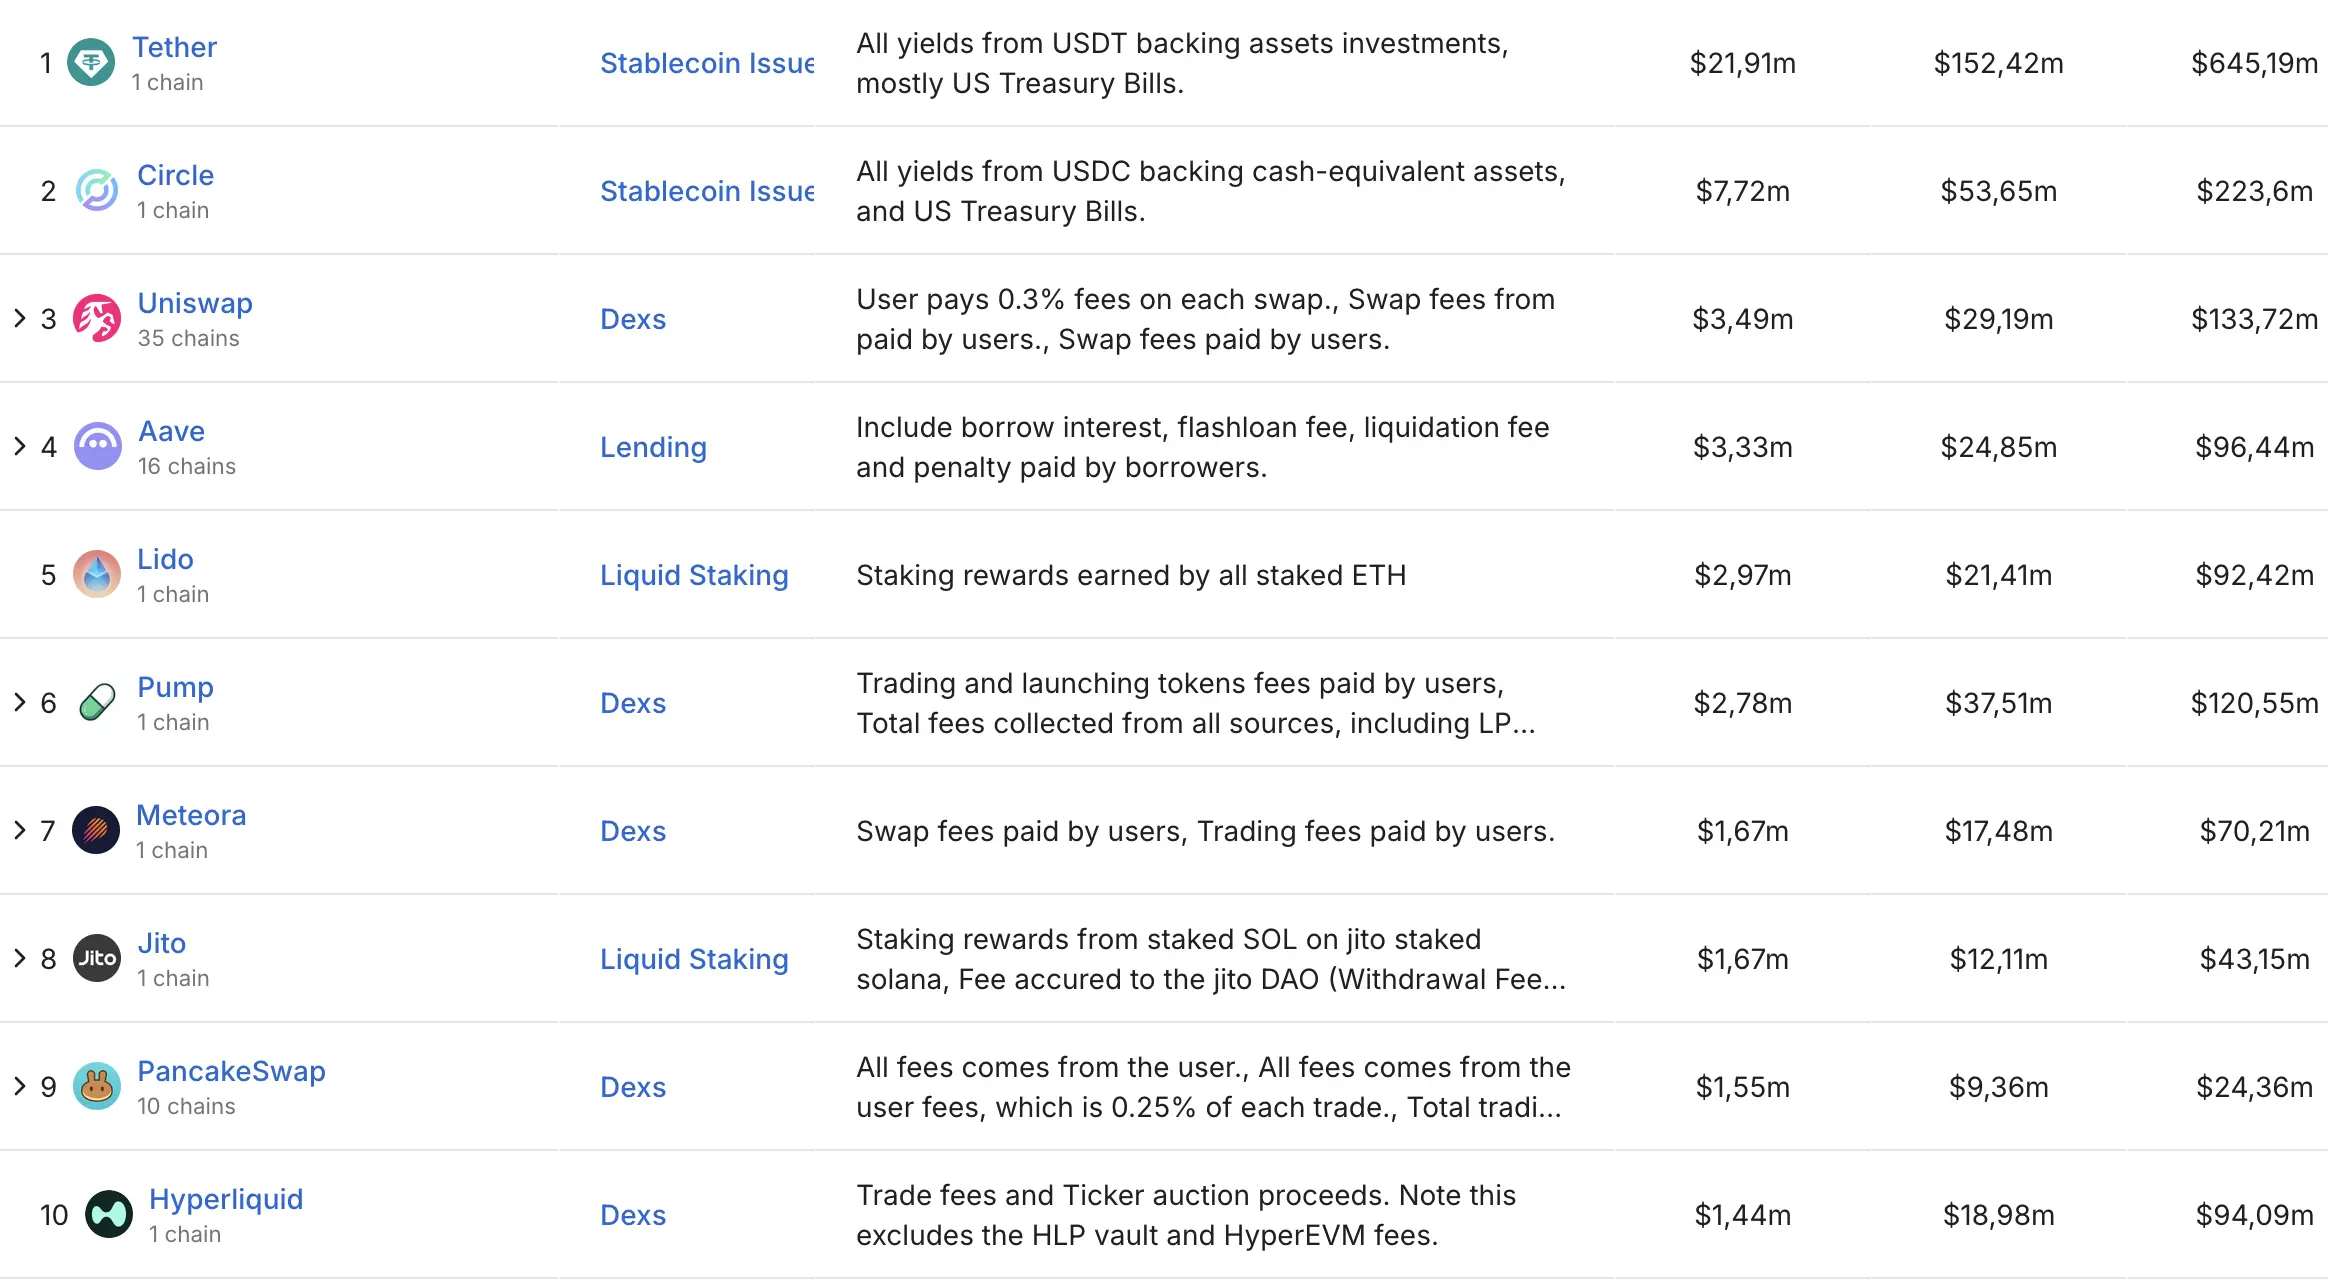The image size is (2328, 1280).
Task: Open the Hyperliquid protocol page
Action: pos(225,1199)
